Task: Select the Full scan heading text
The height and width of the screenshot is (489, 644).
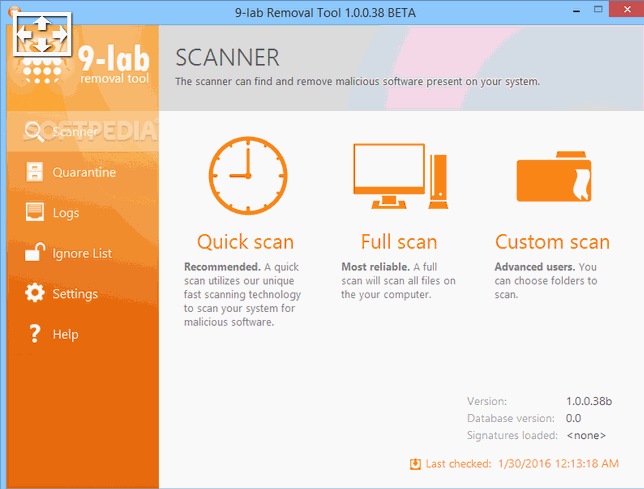Action: tap(398, 242)
